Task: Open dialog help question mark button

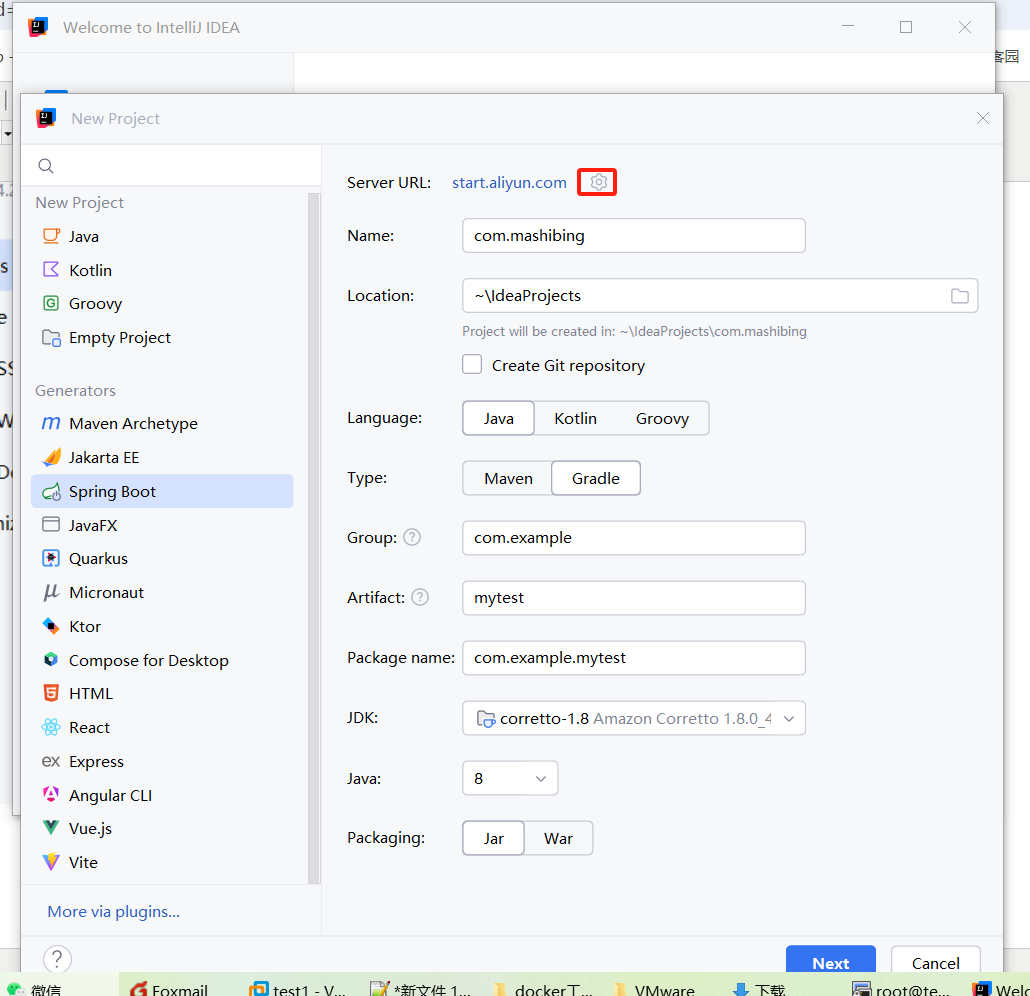Action: tap(57, 959)
